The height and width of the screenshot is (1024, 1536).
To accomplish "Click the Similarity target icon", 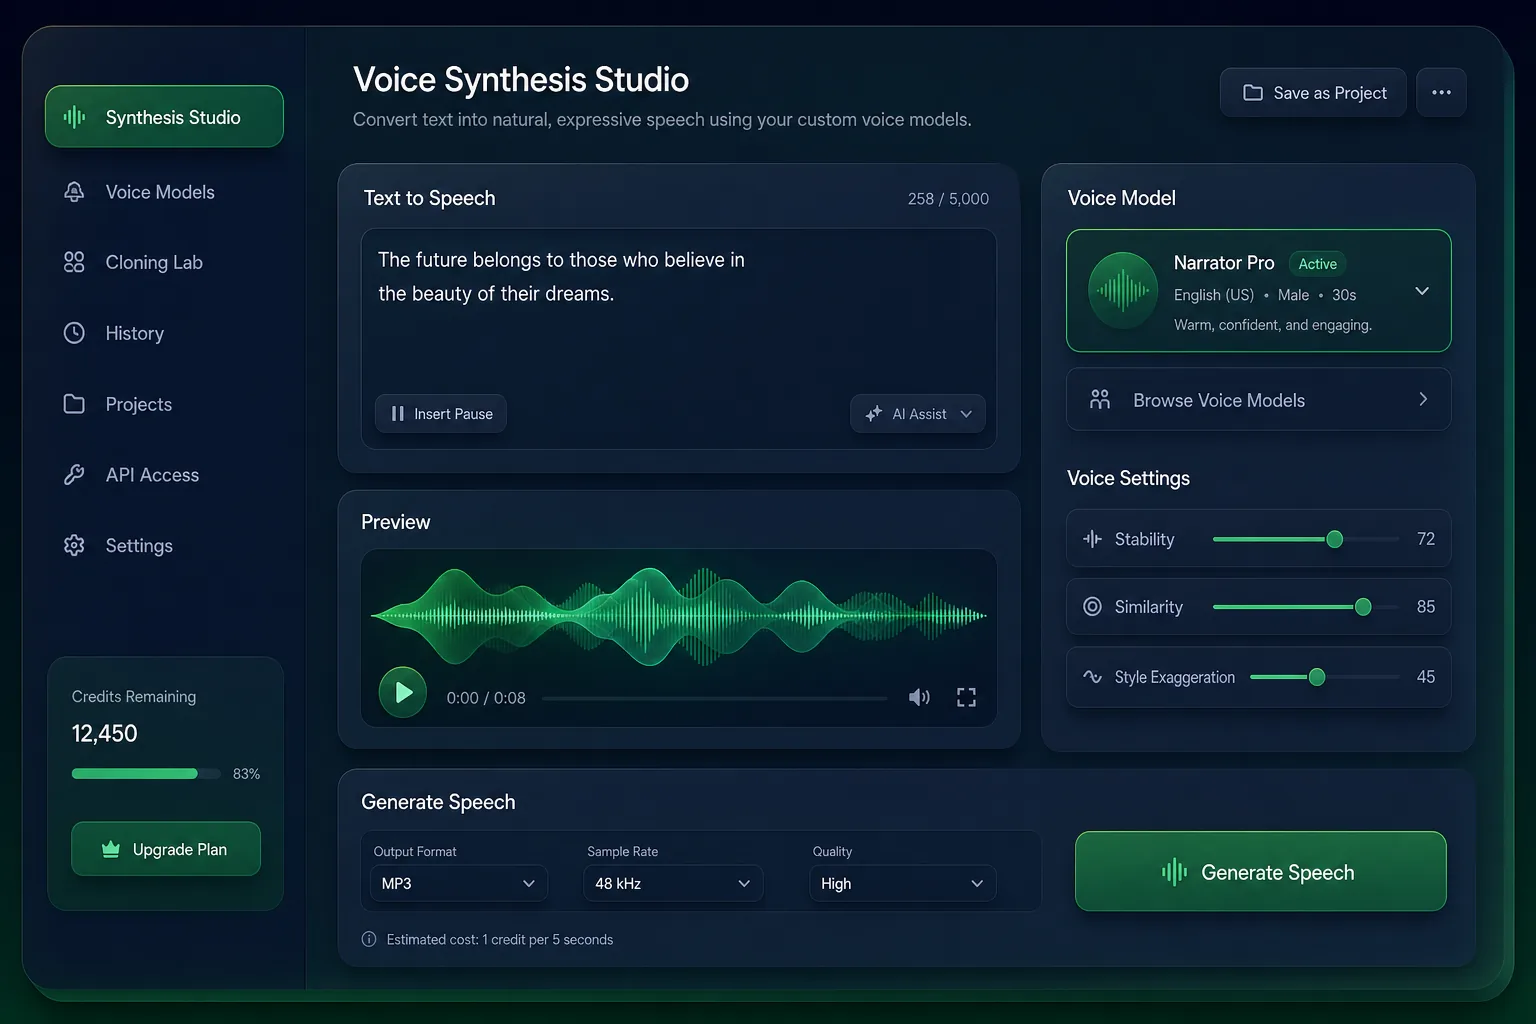I will point(1092,607).
